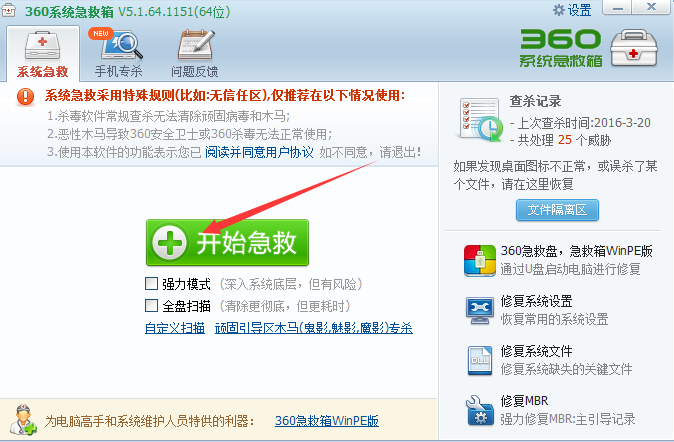674x442 pixels.
Task: Open the 顽固引导区木马专杀 link
Action: (x=314, y=328)
